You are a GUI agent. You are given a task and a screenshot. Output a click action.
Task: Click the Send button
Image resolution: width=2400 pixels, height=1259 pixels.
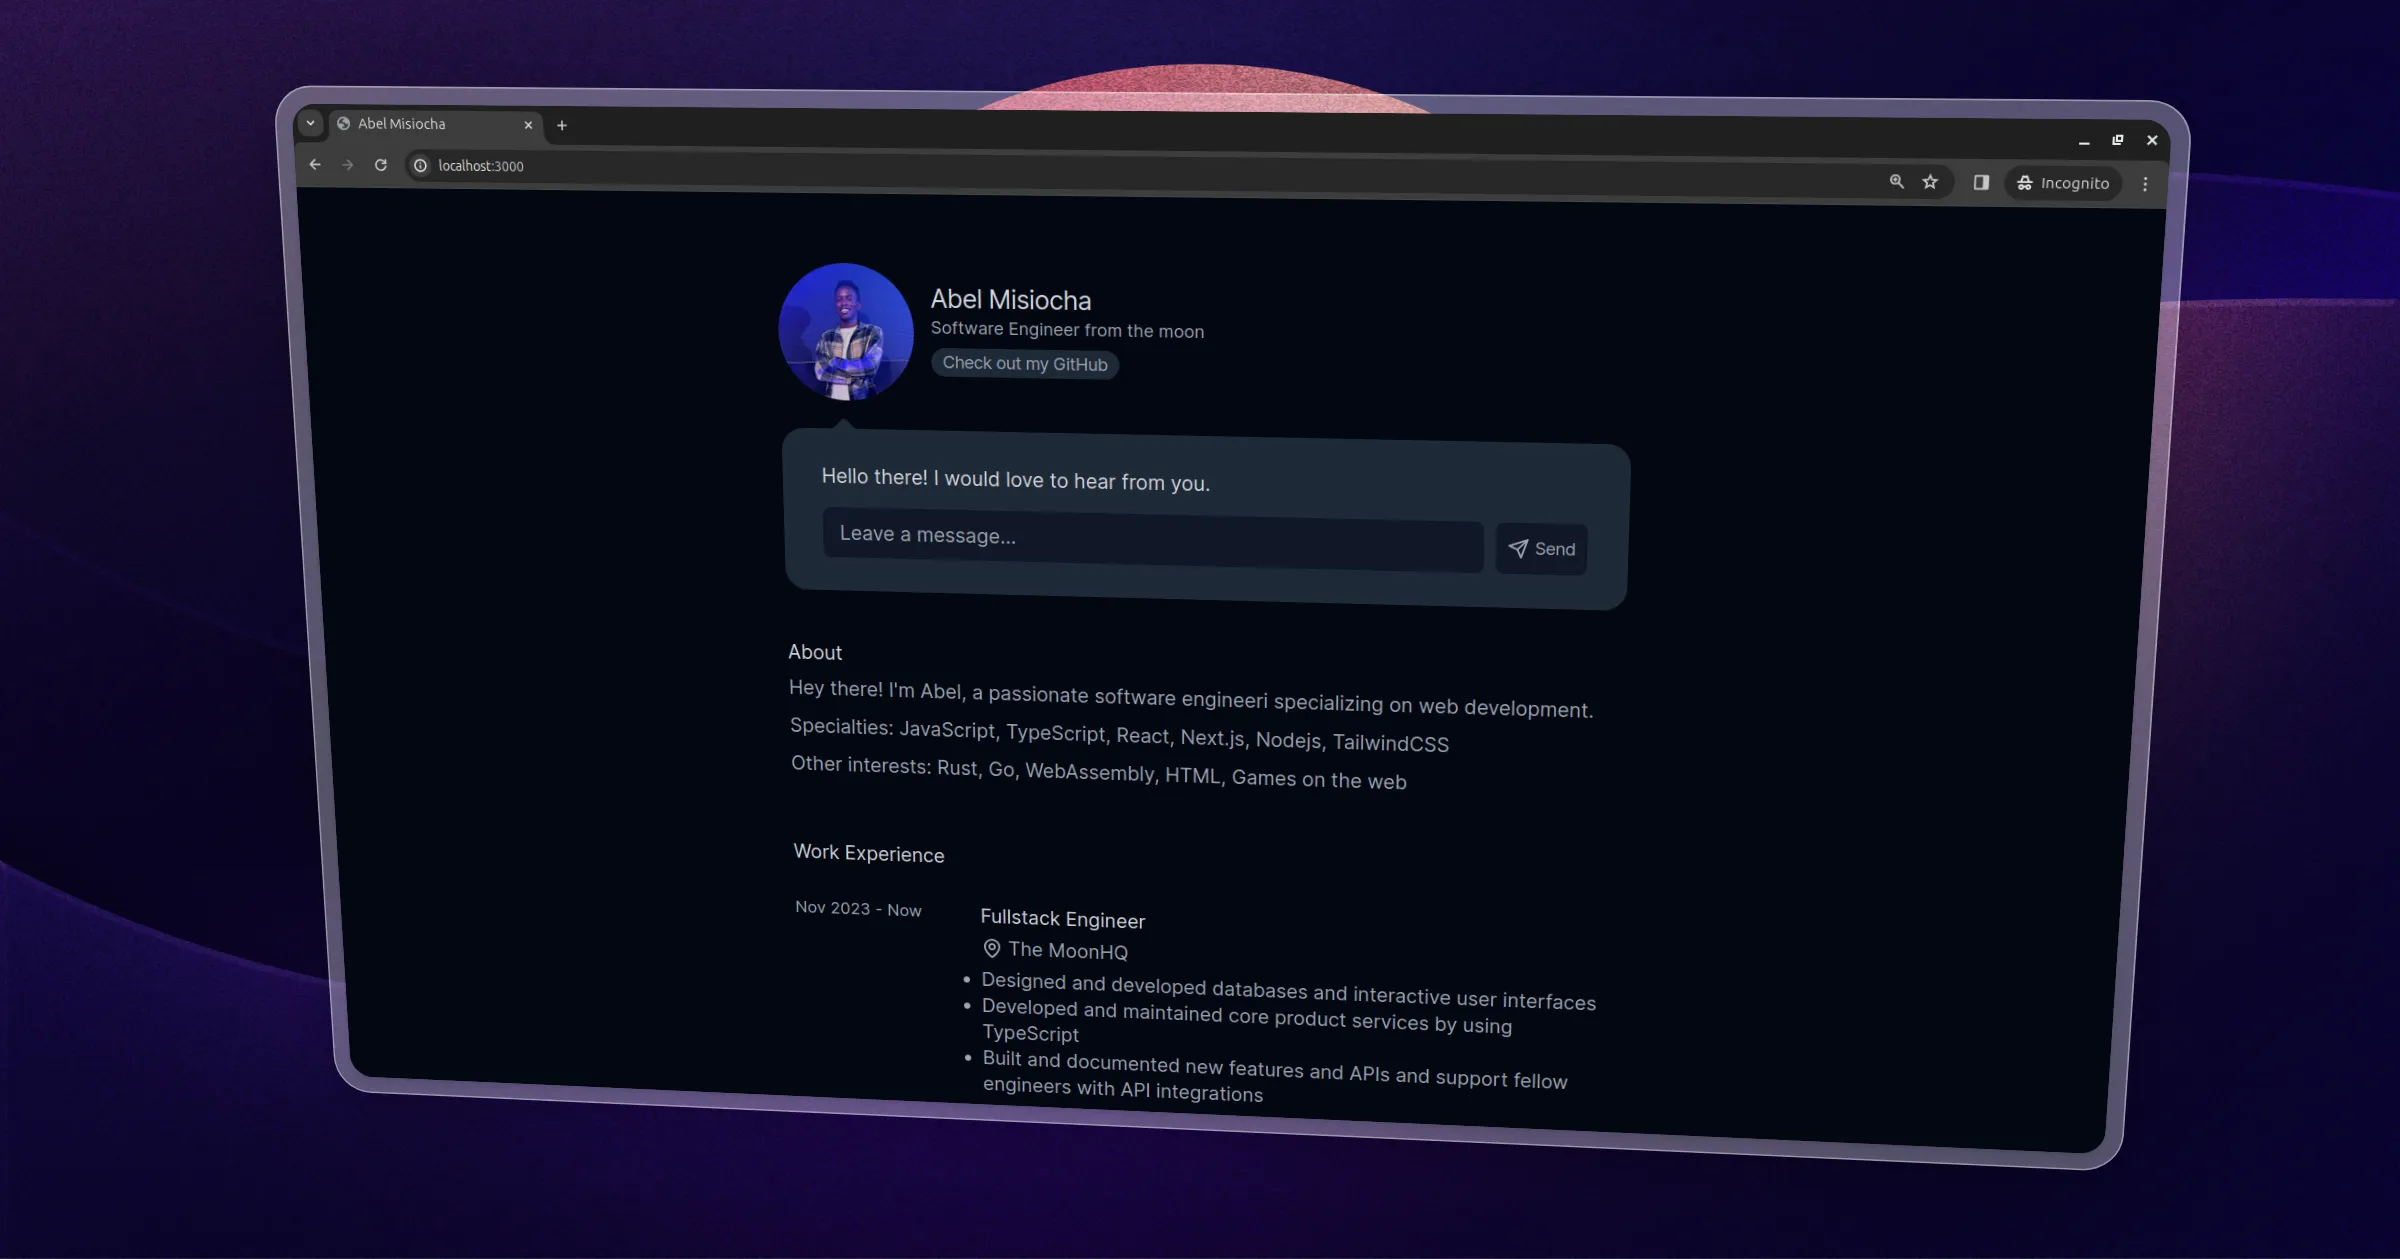(x=1541, y=549)
